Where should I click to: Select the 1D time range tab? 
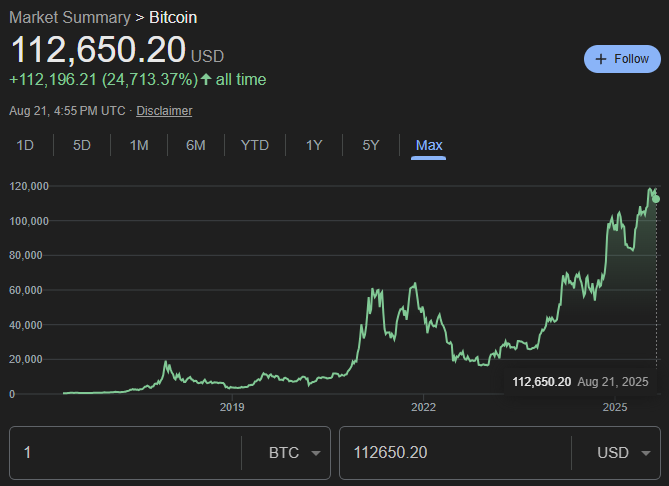(25, 146)
